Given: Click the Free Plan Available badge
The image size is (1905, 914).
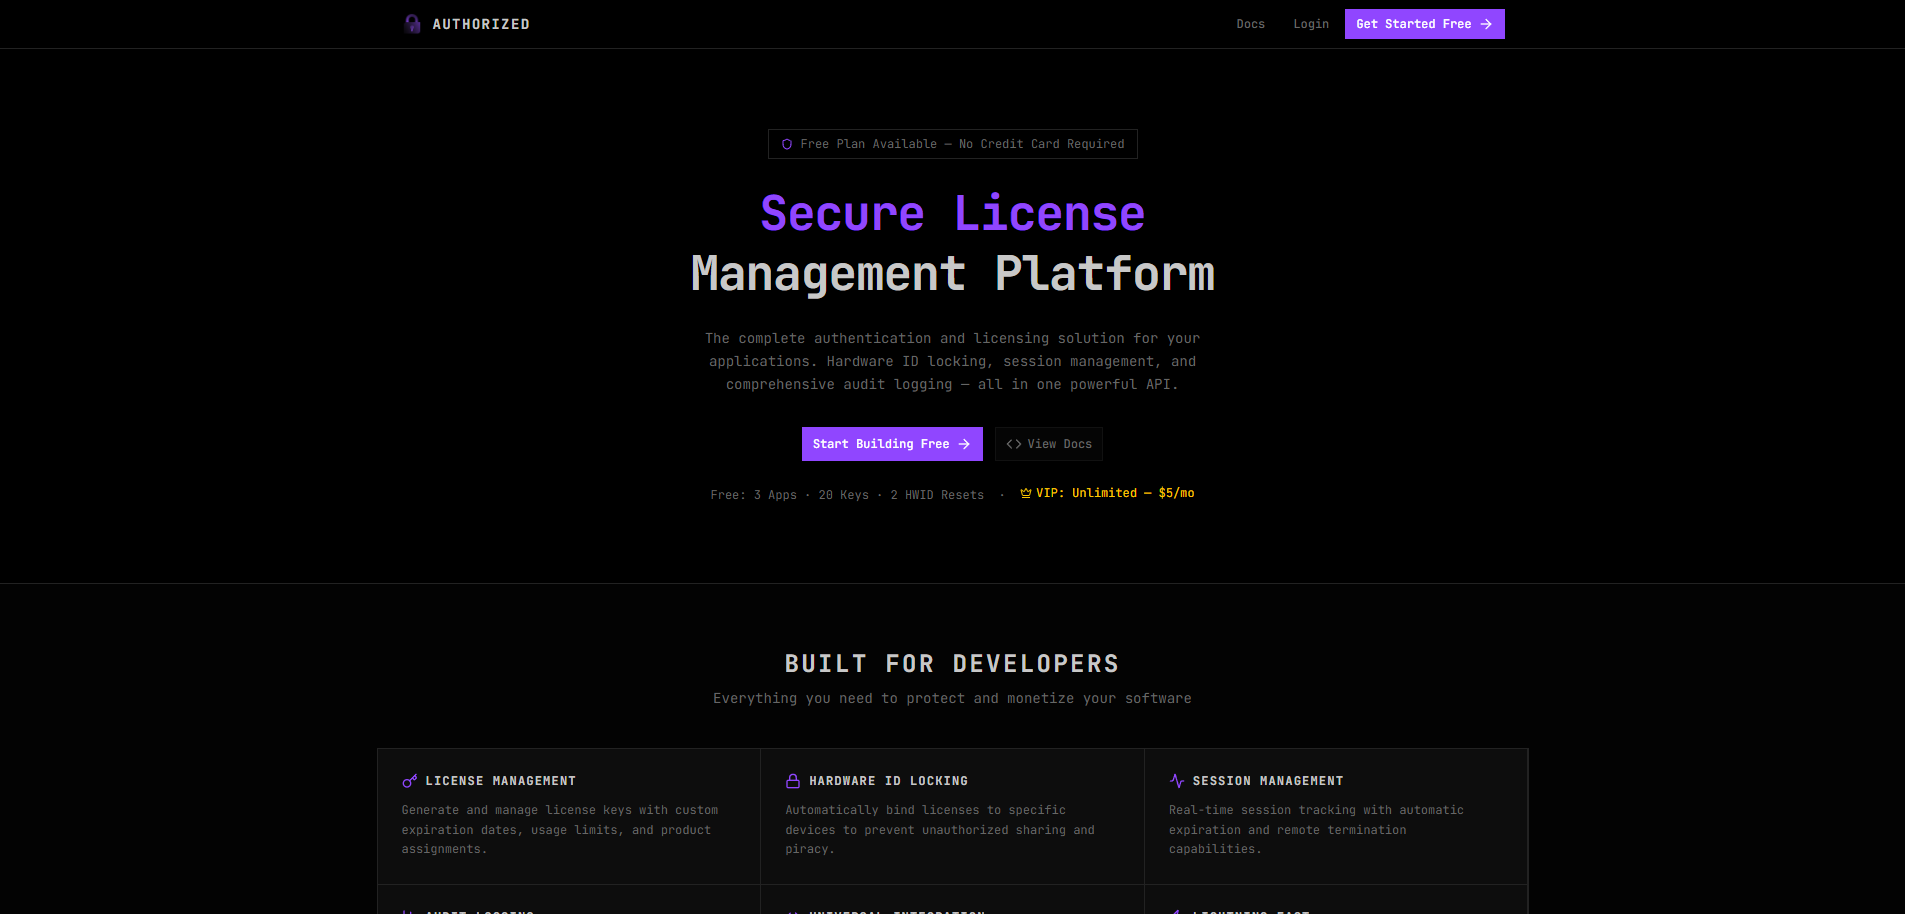Looking at the screenshot, I should (x=952, y=143).
